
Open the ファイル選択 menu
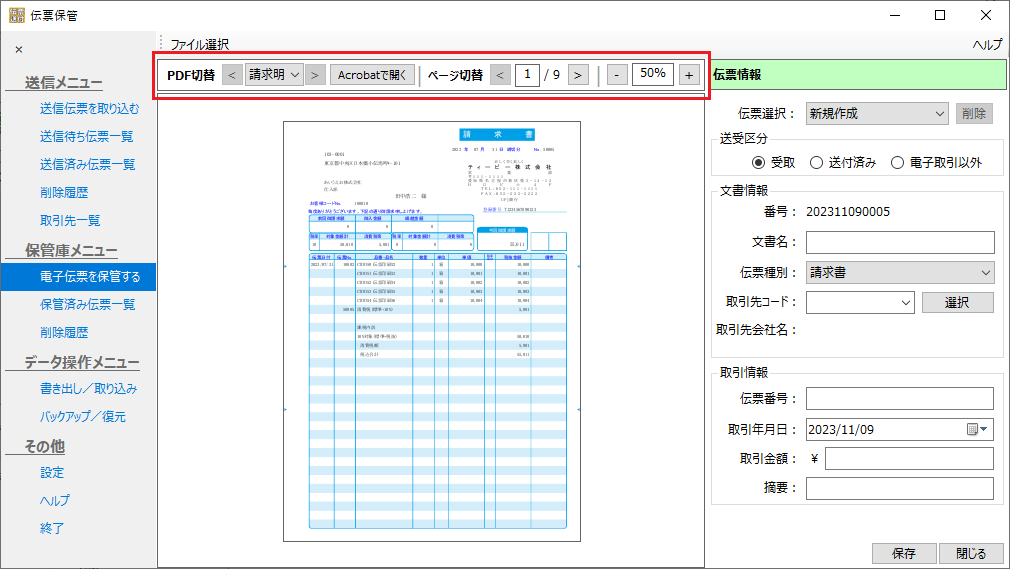pyautogui.click(x=199, y=44)
